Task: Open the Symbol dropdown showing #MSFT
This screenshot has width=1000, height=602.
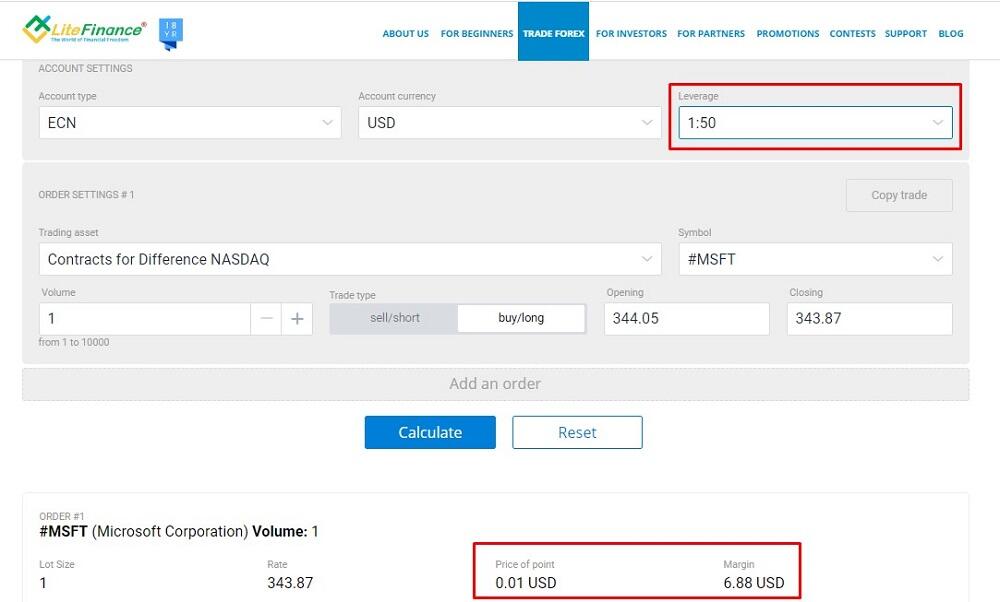Action: click(814, 259)
